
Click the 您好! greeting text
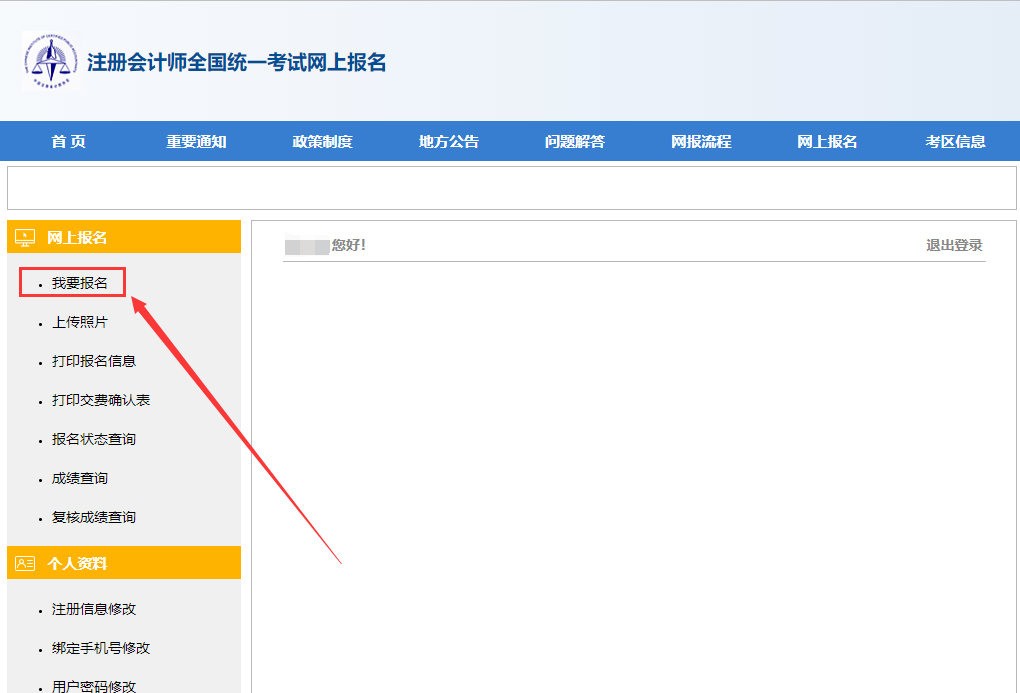[349, 245]
